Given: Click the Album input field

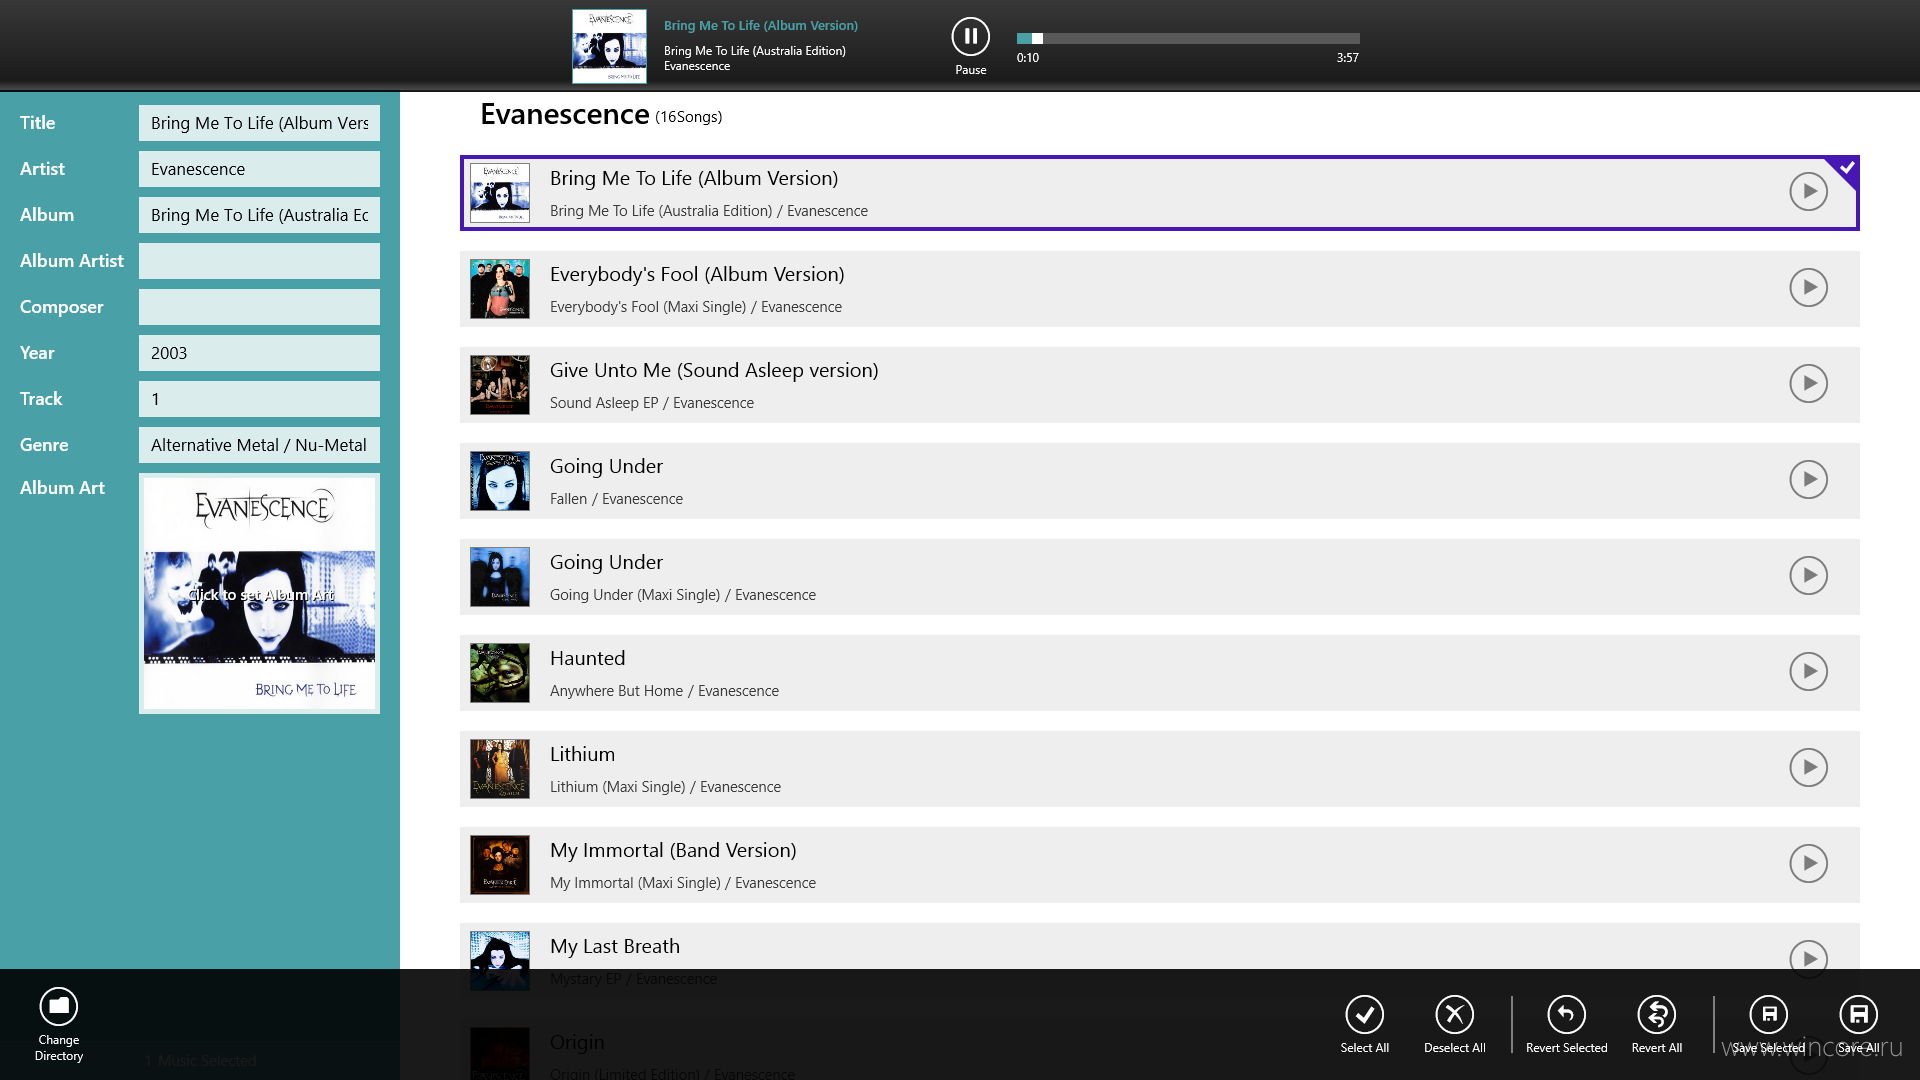Looking at the screenshot, I should click(259, 215).
